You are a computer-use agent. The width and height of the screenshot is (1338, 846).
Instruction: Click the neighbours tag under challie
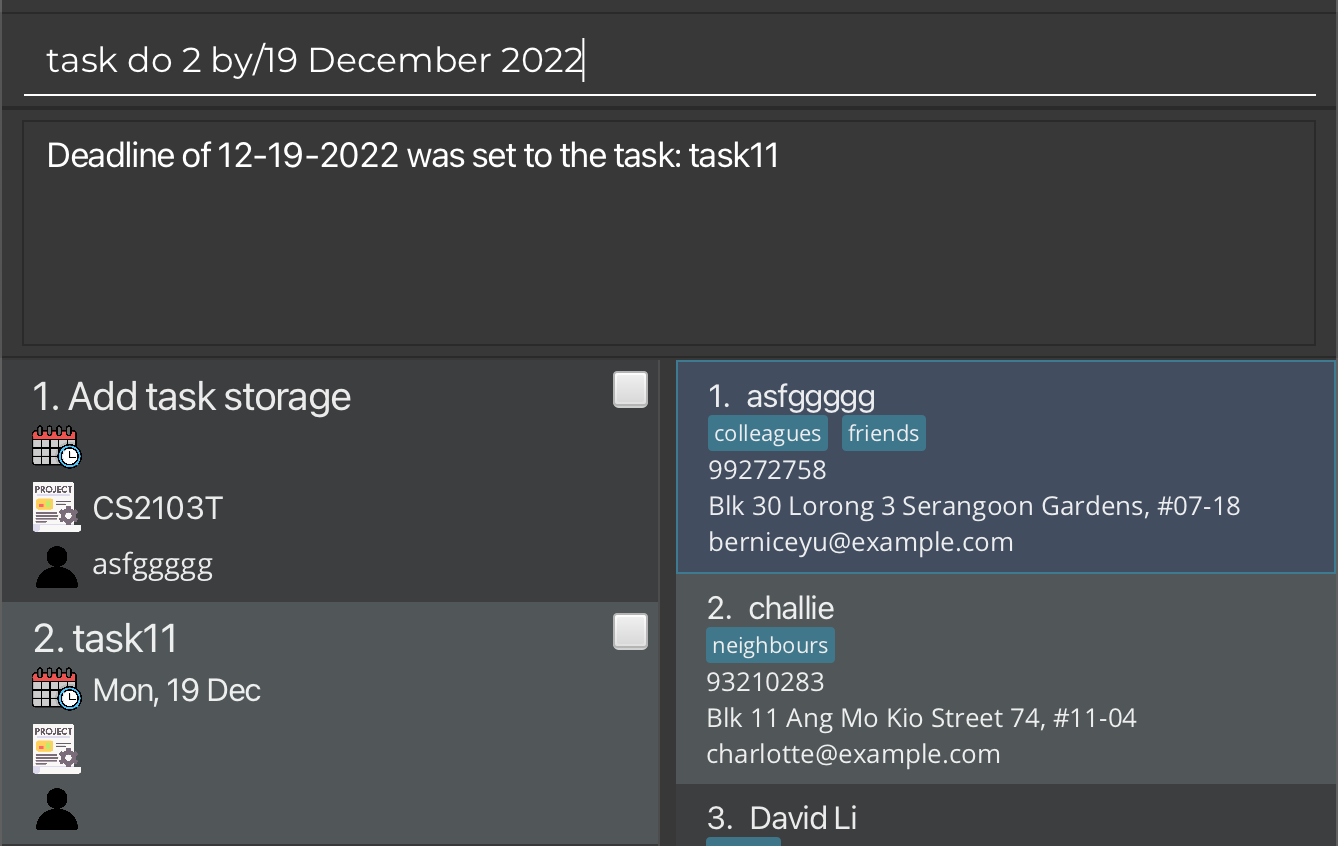770,645
